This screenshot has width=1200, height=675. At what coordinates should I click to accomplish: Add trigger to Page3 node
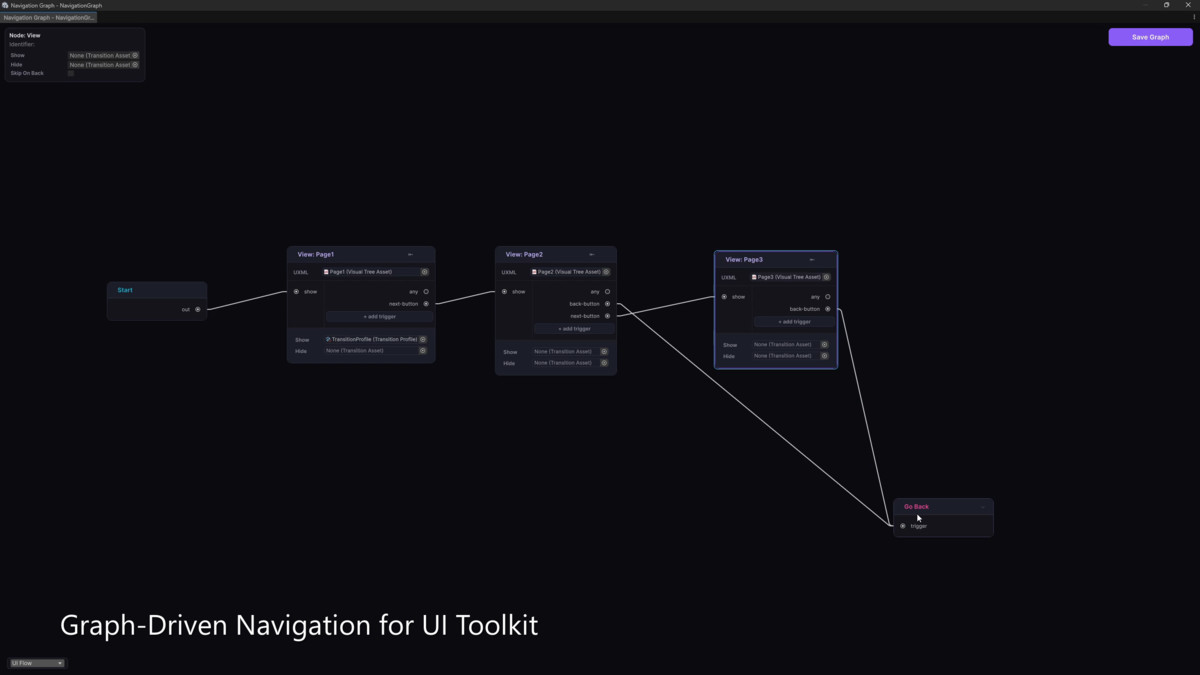tap(795, 321)
